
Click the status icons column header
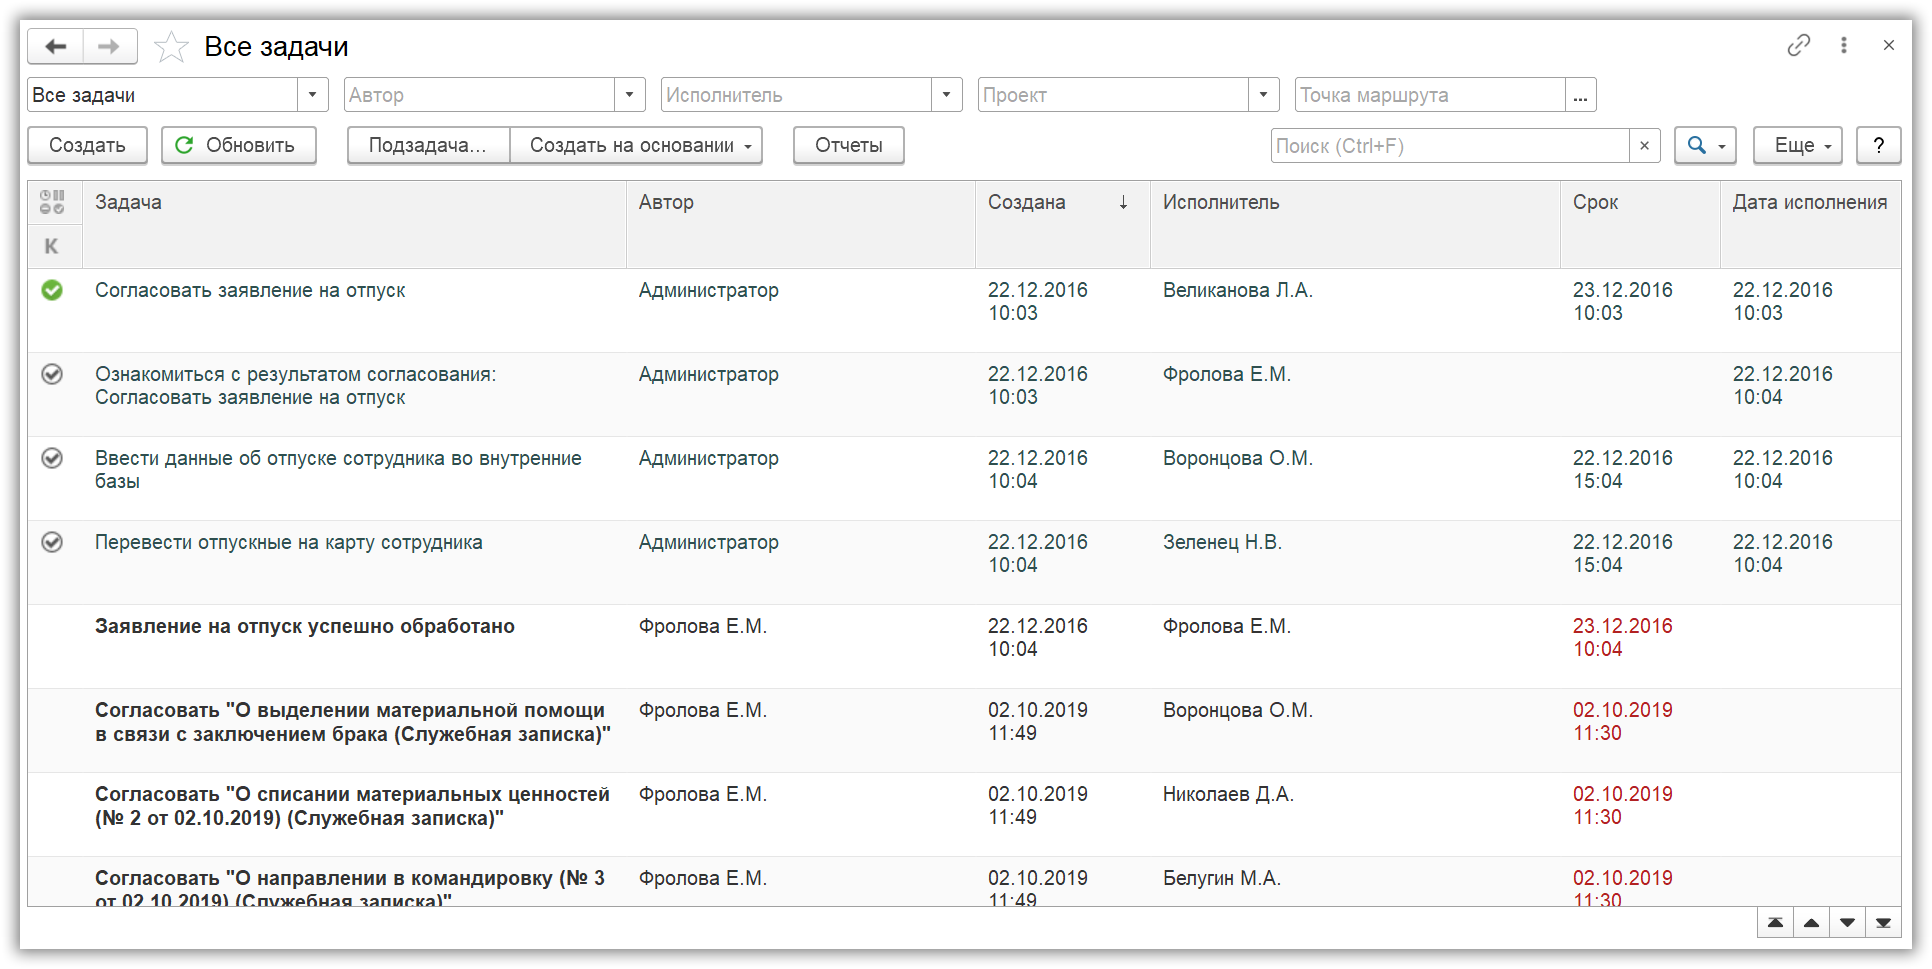(x=52, y=202)
